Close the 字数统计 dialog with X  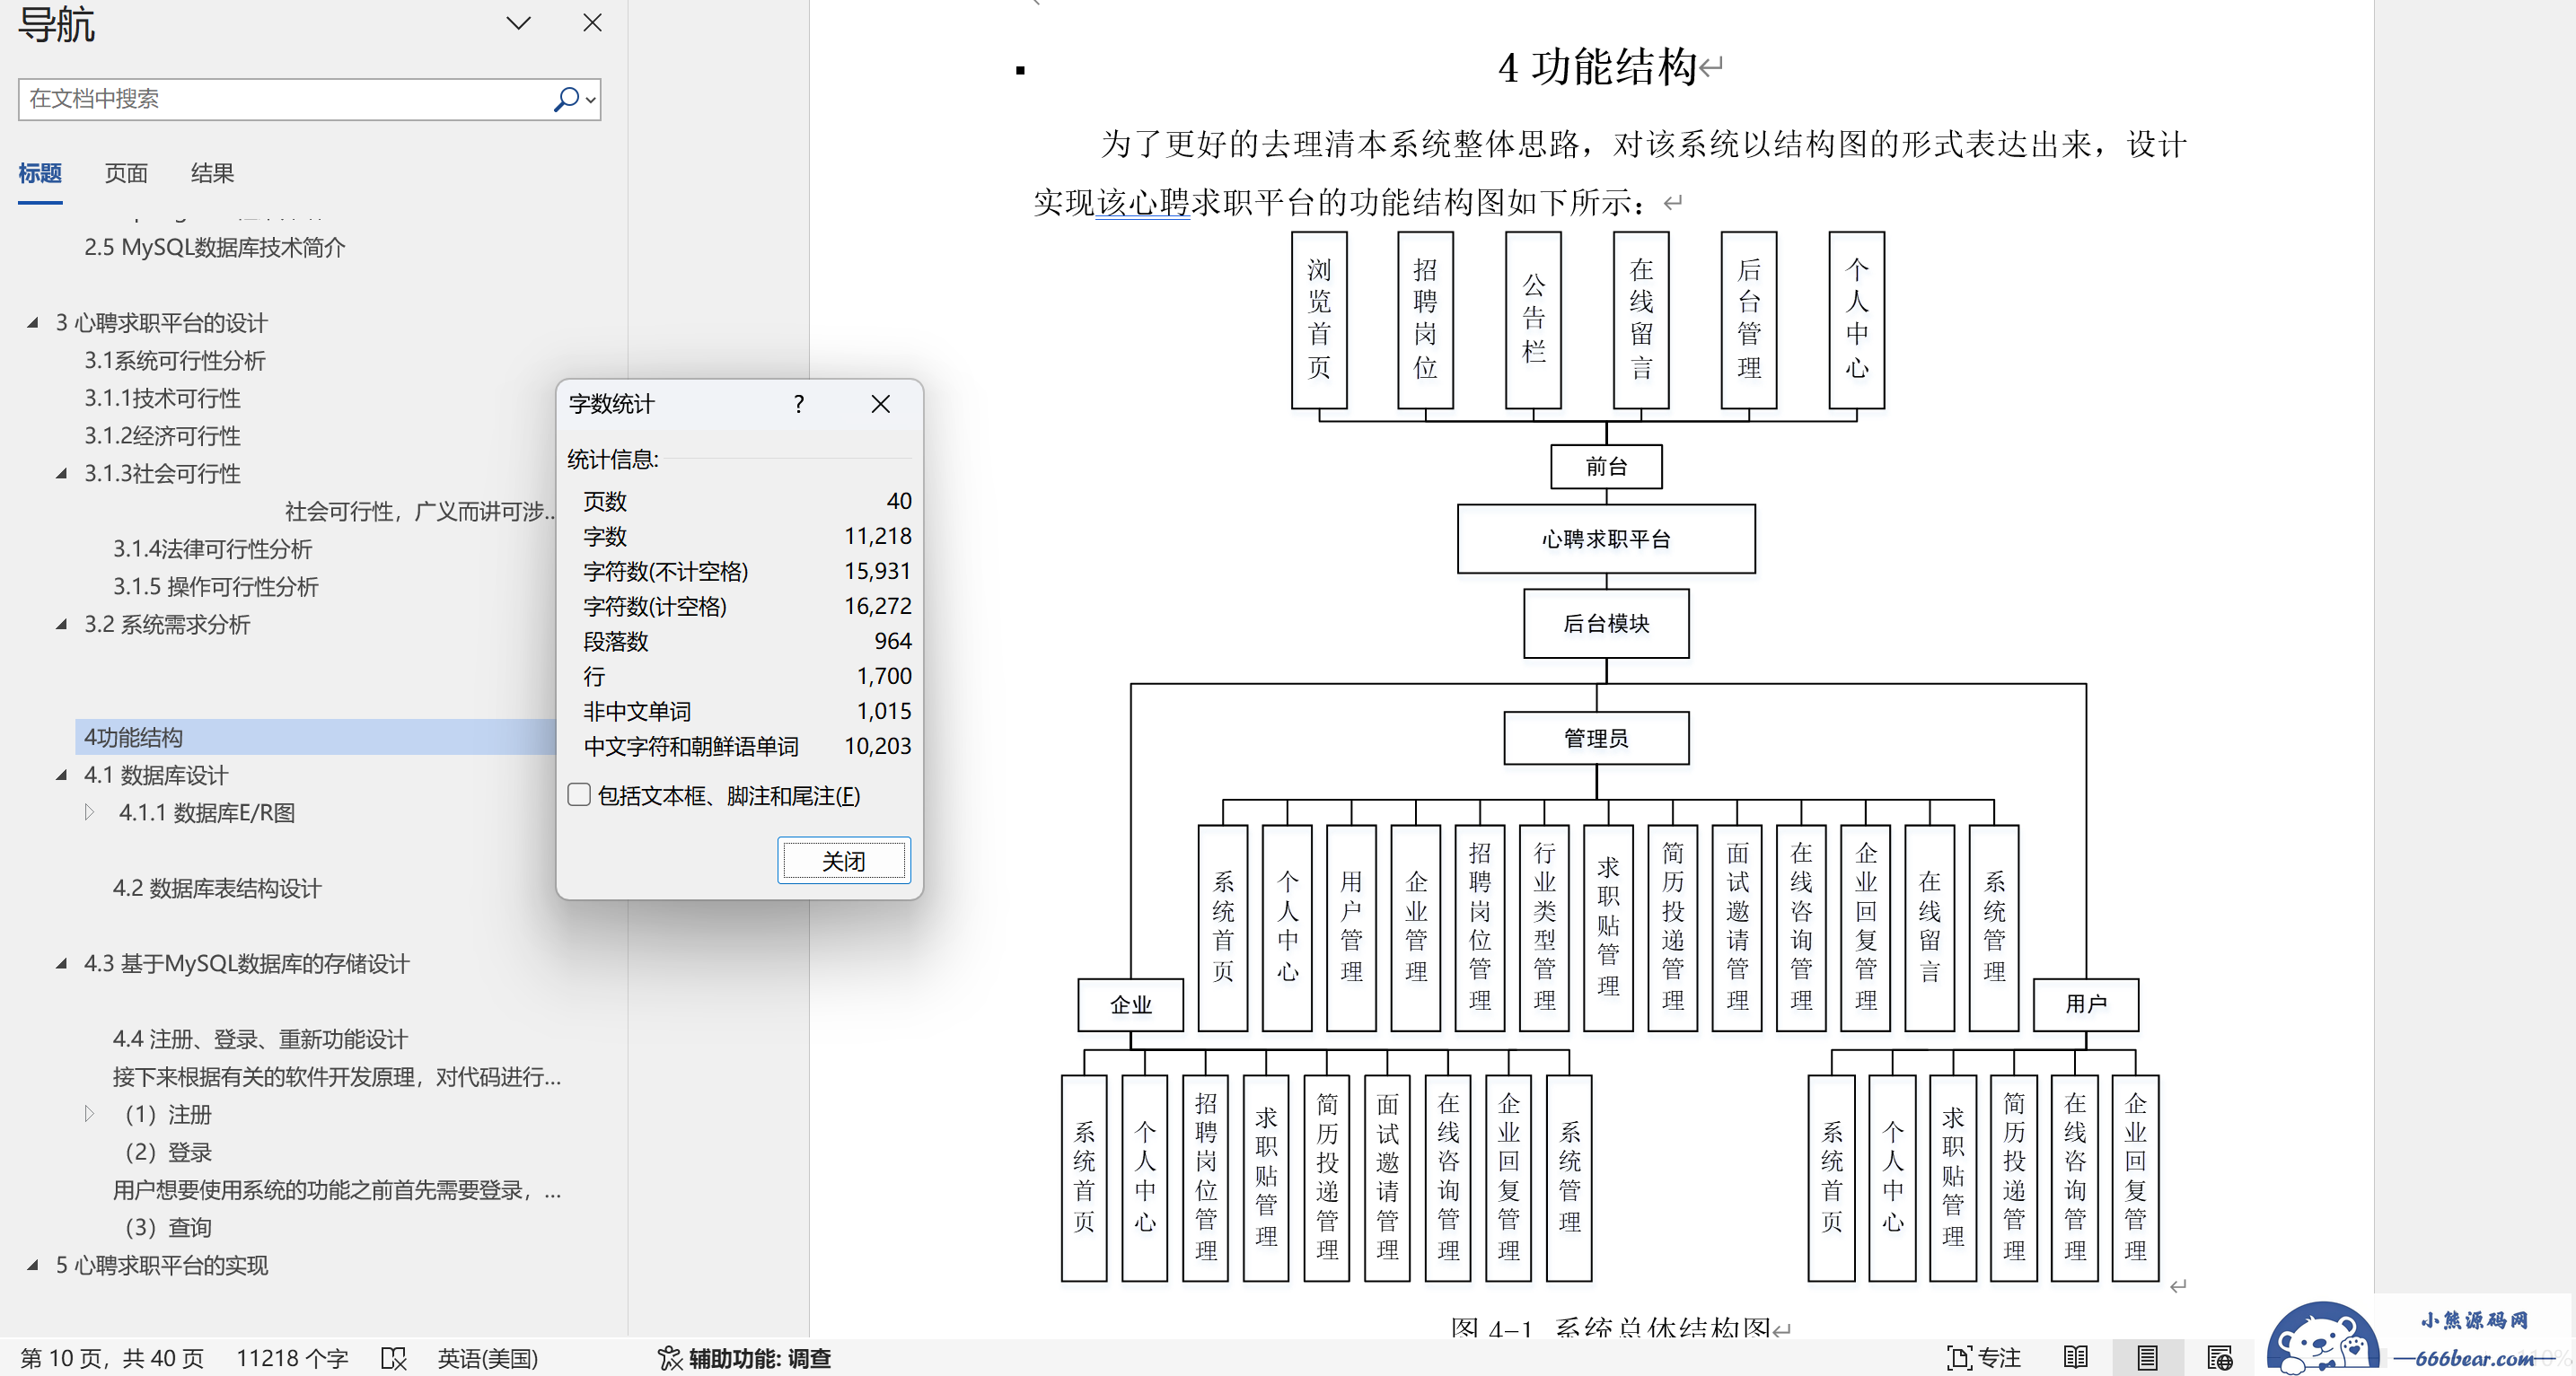coord(880,404)
